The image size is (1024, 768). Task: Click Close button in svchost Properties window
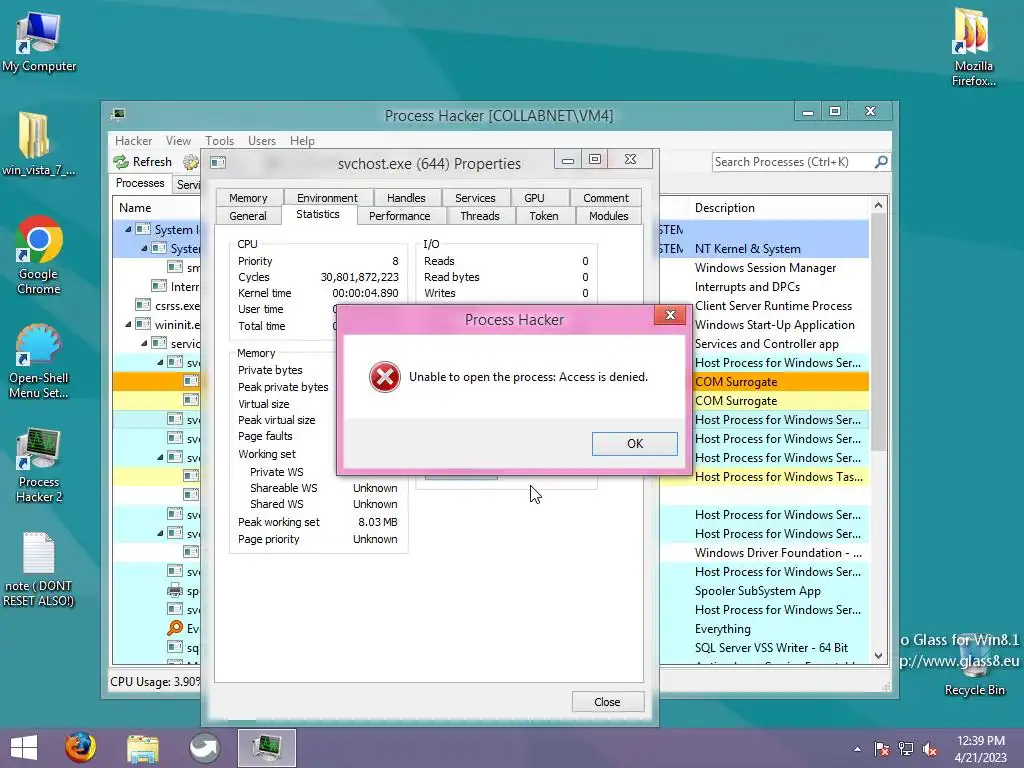point(607,701)
